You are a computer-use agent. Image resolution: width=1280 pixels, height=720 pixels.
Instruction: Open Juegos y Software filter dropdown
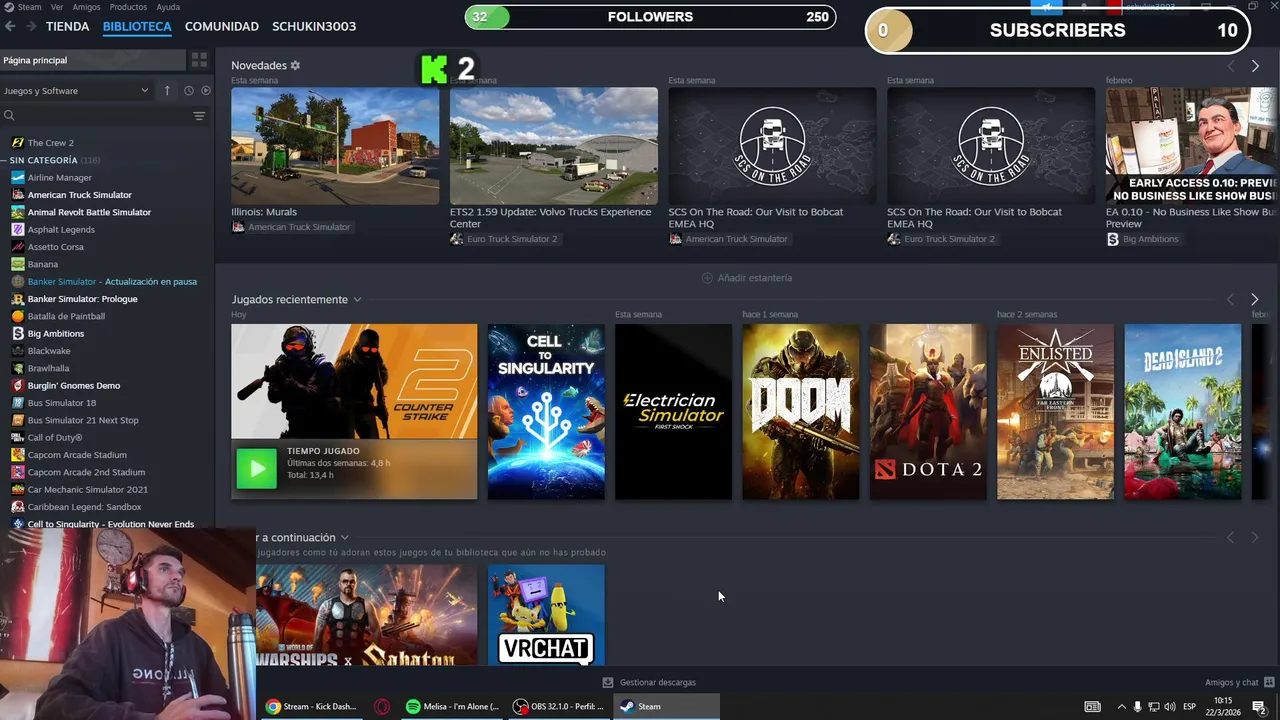[x=75, y=90]
